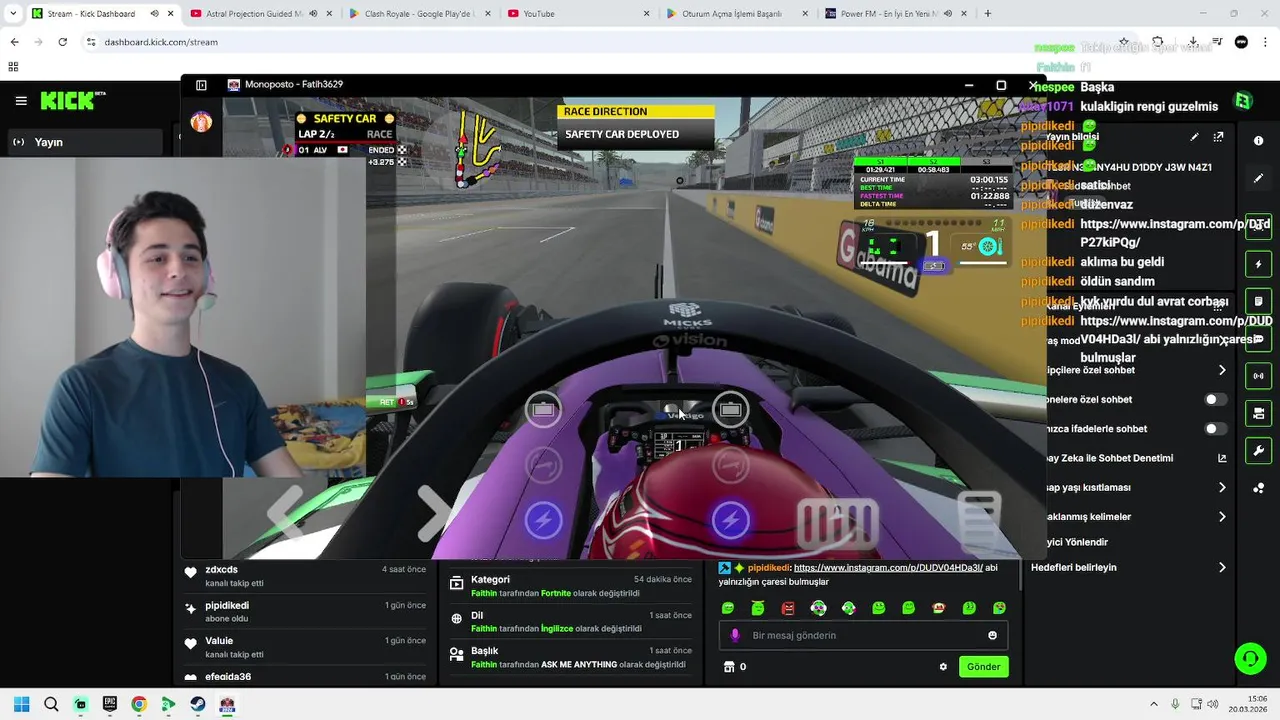Expand yasaklanmış kelimeler settings

coord(1222,517)
